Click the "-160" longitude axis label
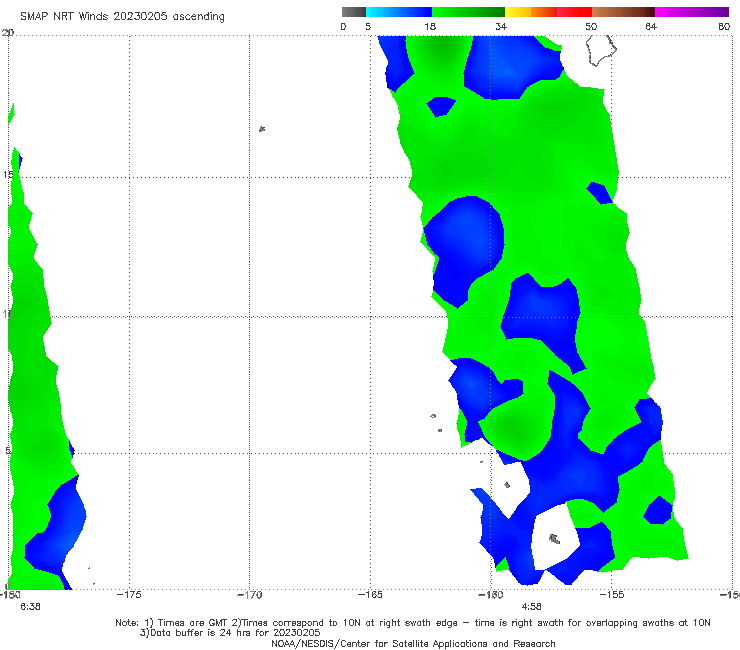The image size is (740, 650). pyautogui.click(x=491, y=595)
